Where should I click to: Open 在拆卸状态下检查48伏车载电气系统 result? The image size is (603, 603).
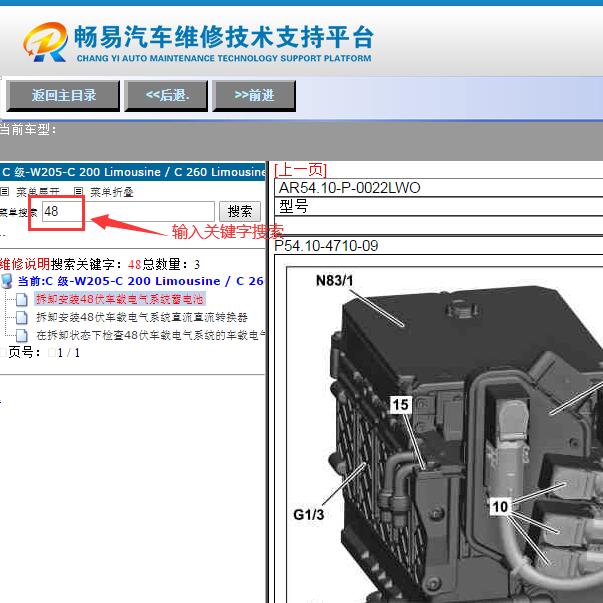pyautogui.click(x=150, y=335)
